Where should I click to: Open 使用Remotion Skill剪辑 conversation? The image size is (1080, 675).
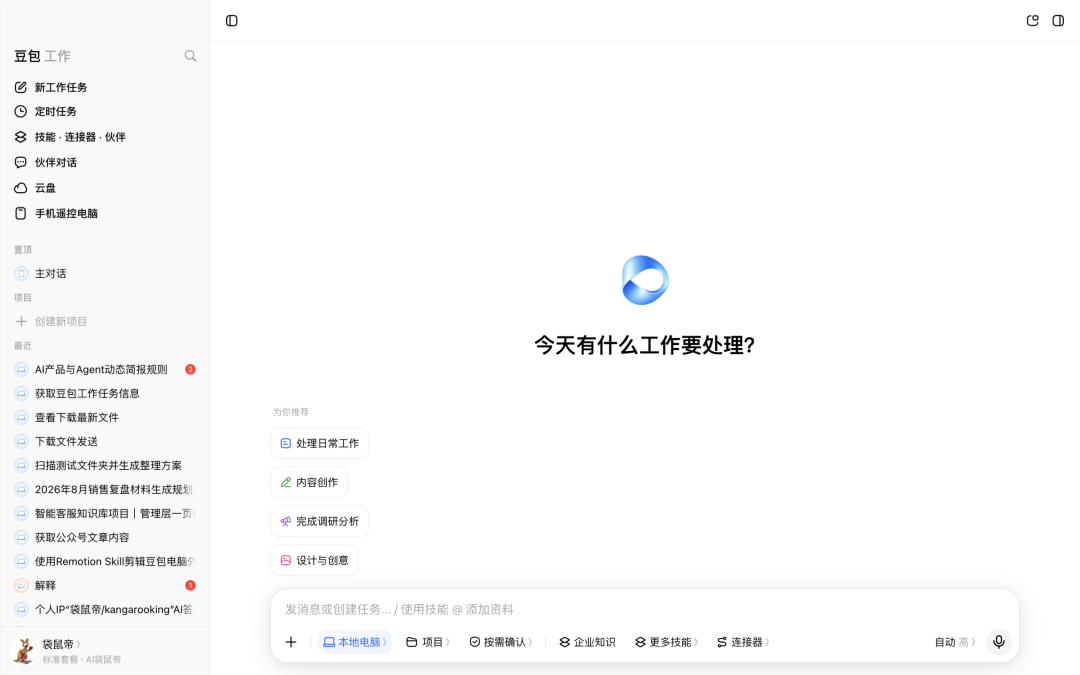[105, 561]
